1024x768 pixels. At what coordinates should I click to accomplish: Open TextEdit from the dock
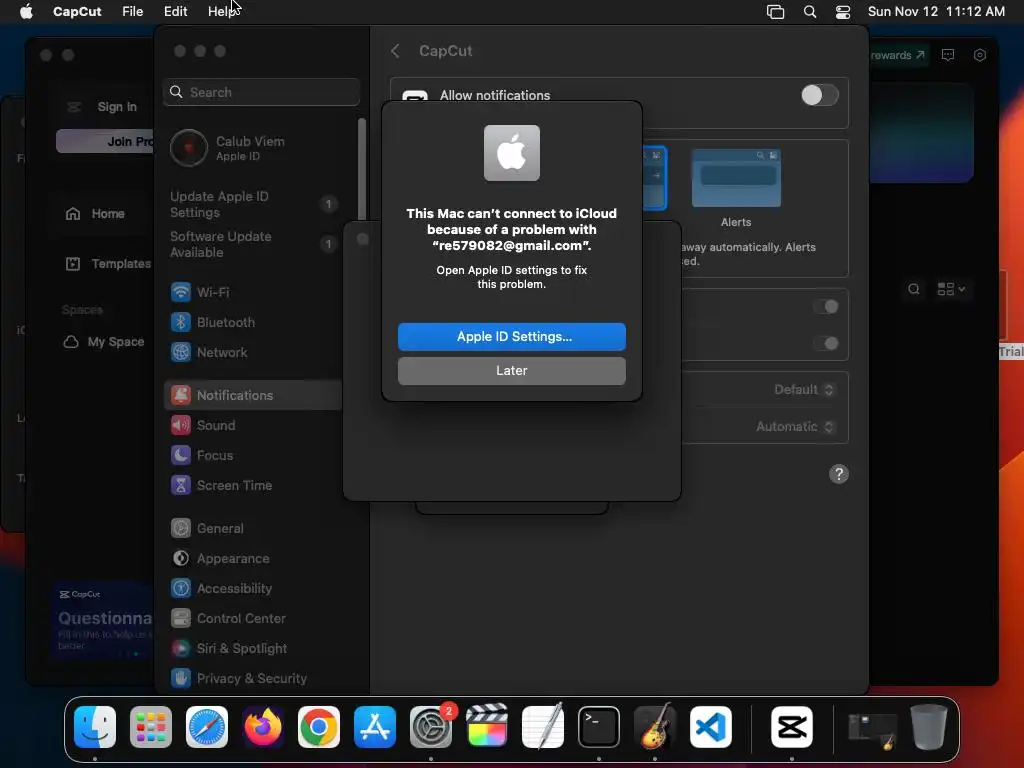coord(543,727)
